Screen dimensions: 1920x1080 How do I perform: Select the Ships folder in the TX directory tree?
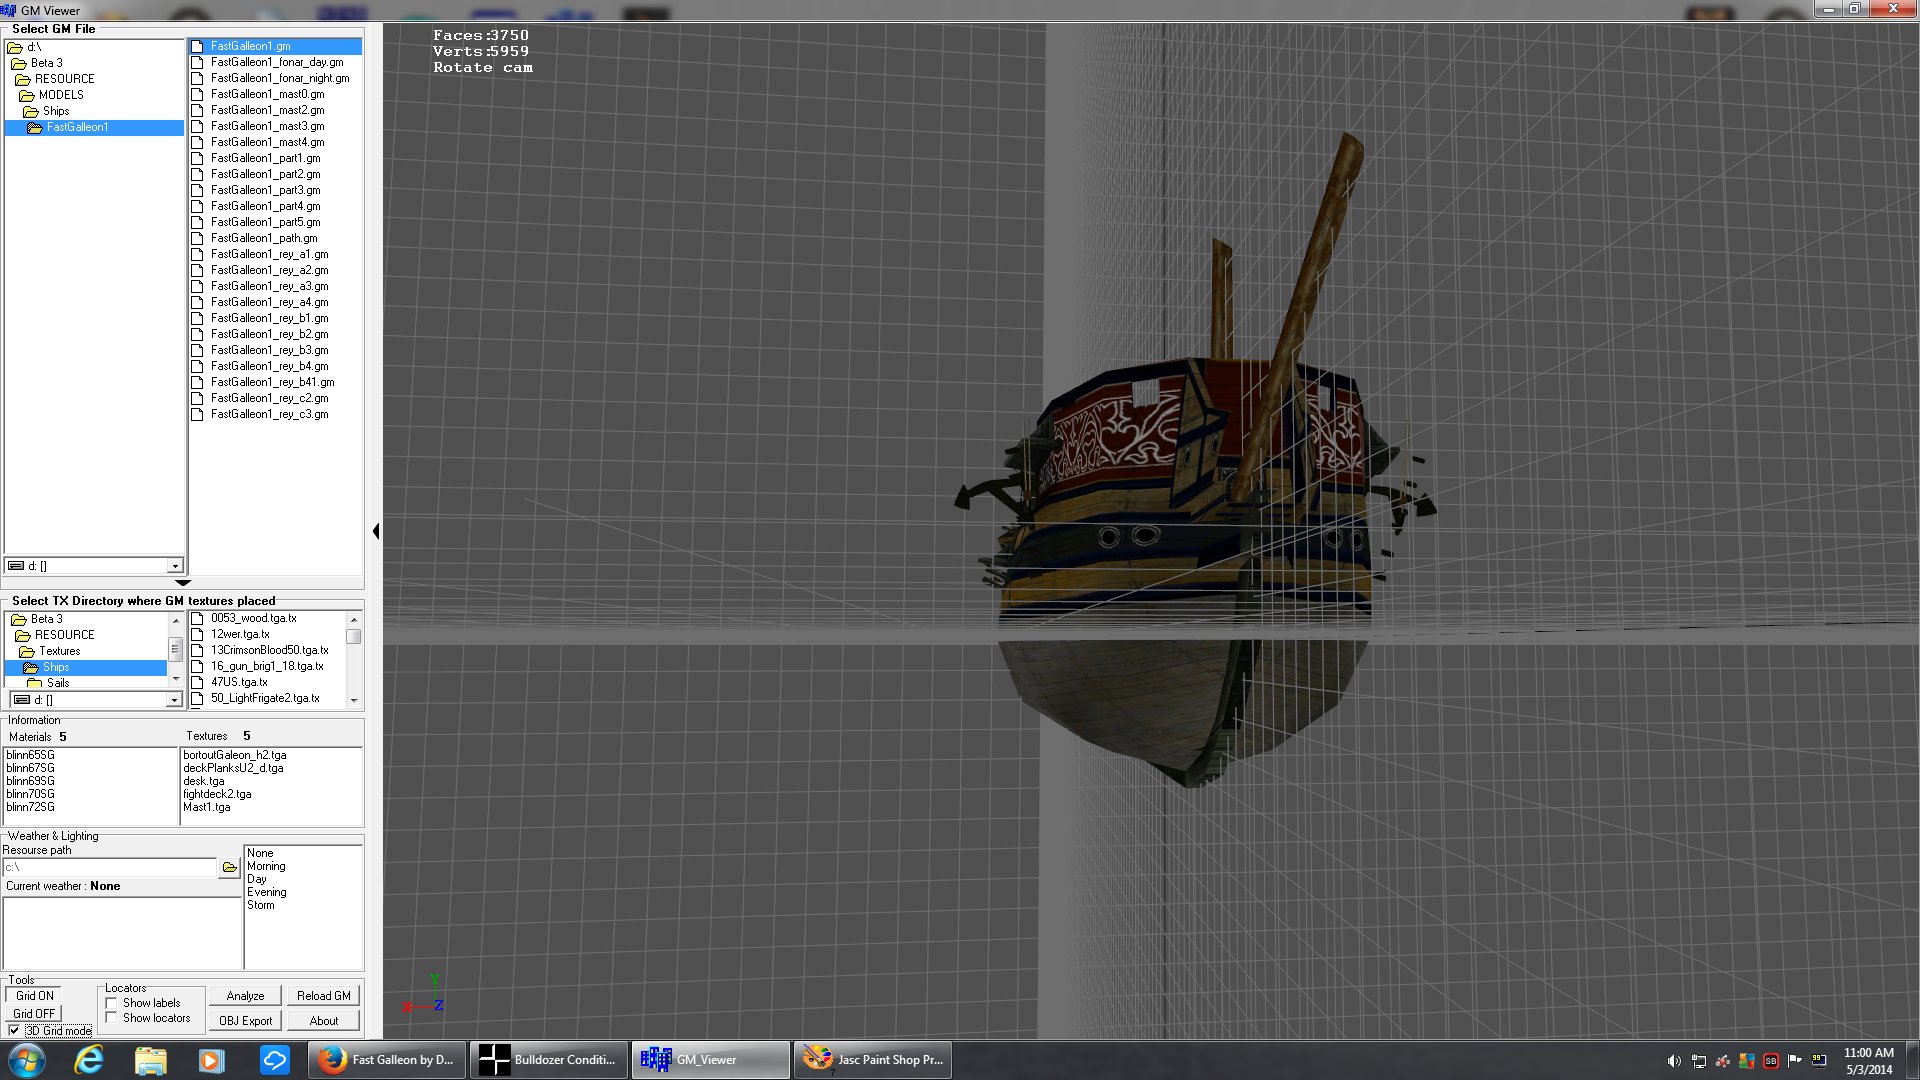[x=88, y=667]
